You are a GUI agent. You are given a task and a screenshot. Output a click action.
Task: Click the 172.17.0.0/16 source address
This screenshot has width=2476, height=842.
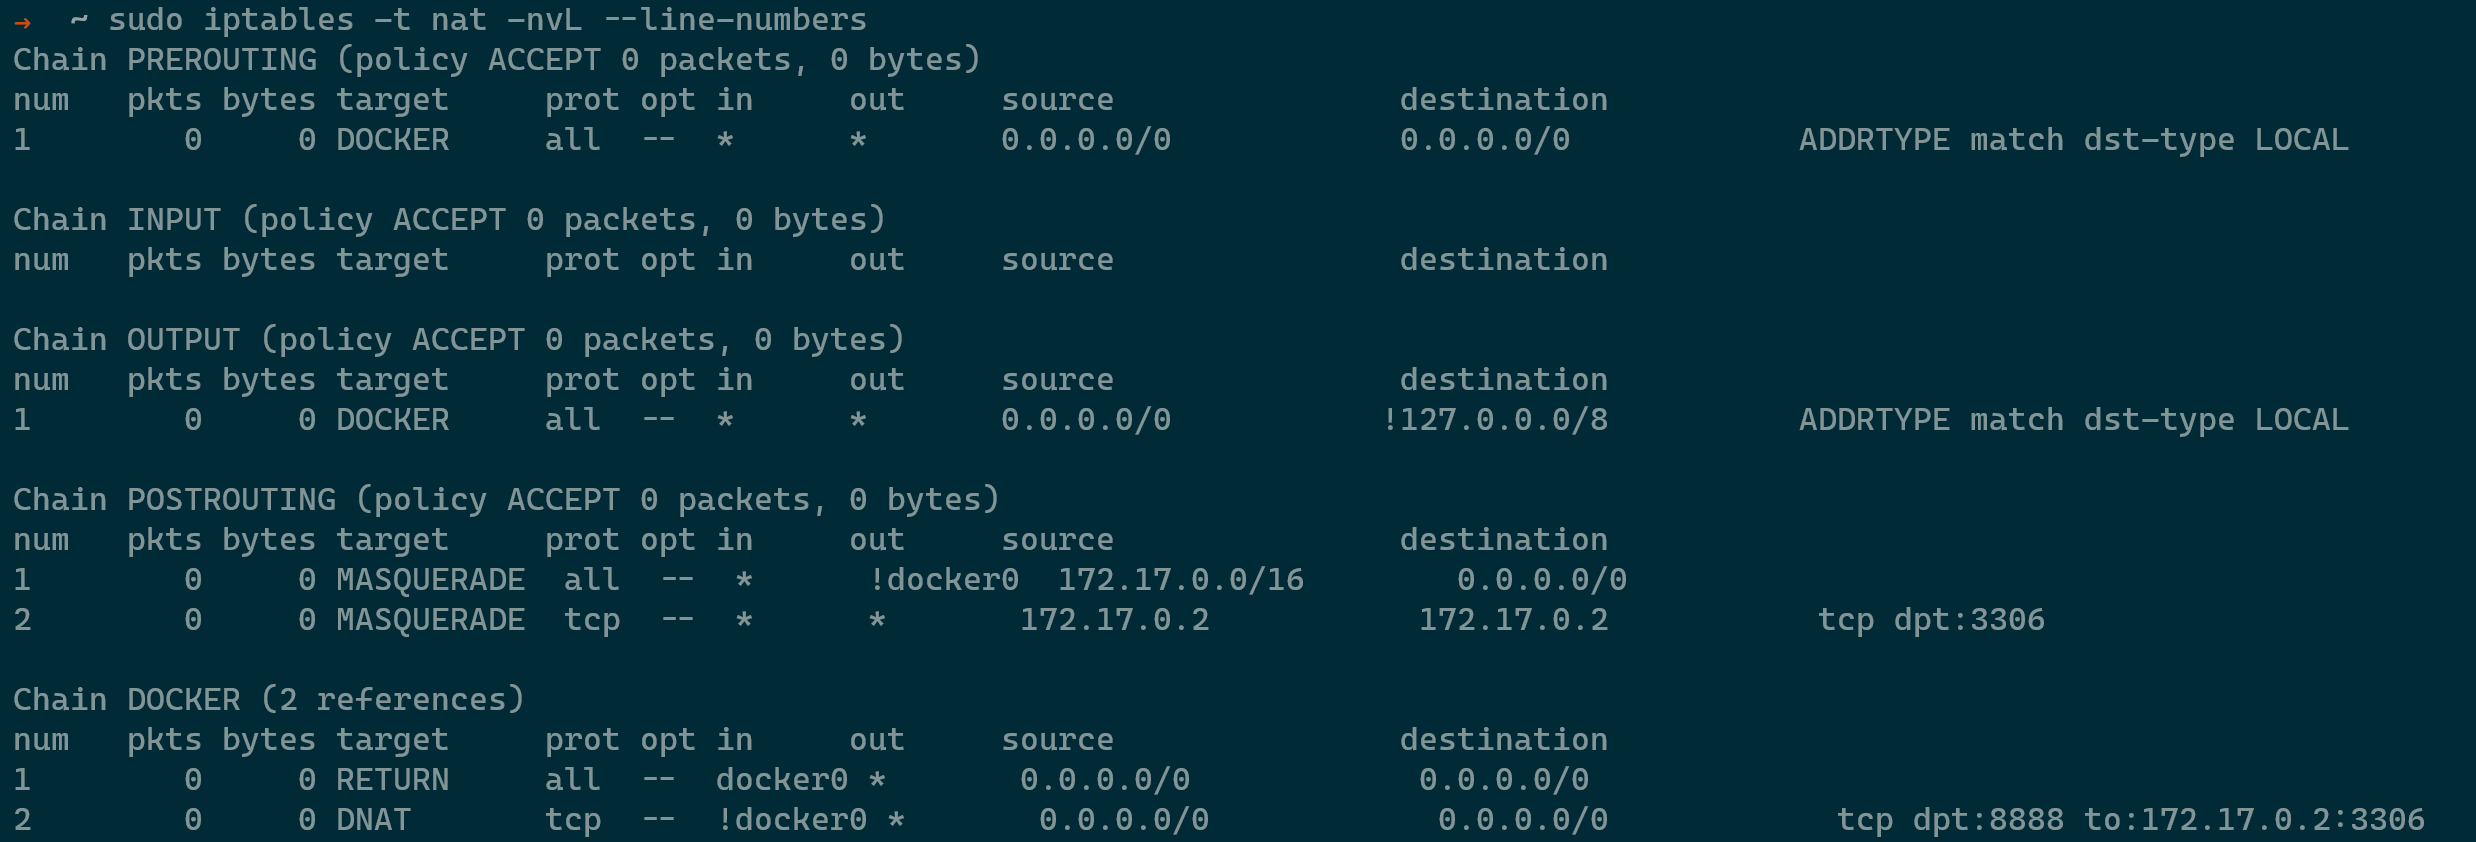[x=1181, y=580]
